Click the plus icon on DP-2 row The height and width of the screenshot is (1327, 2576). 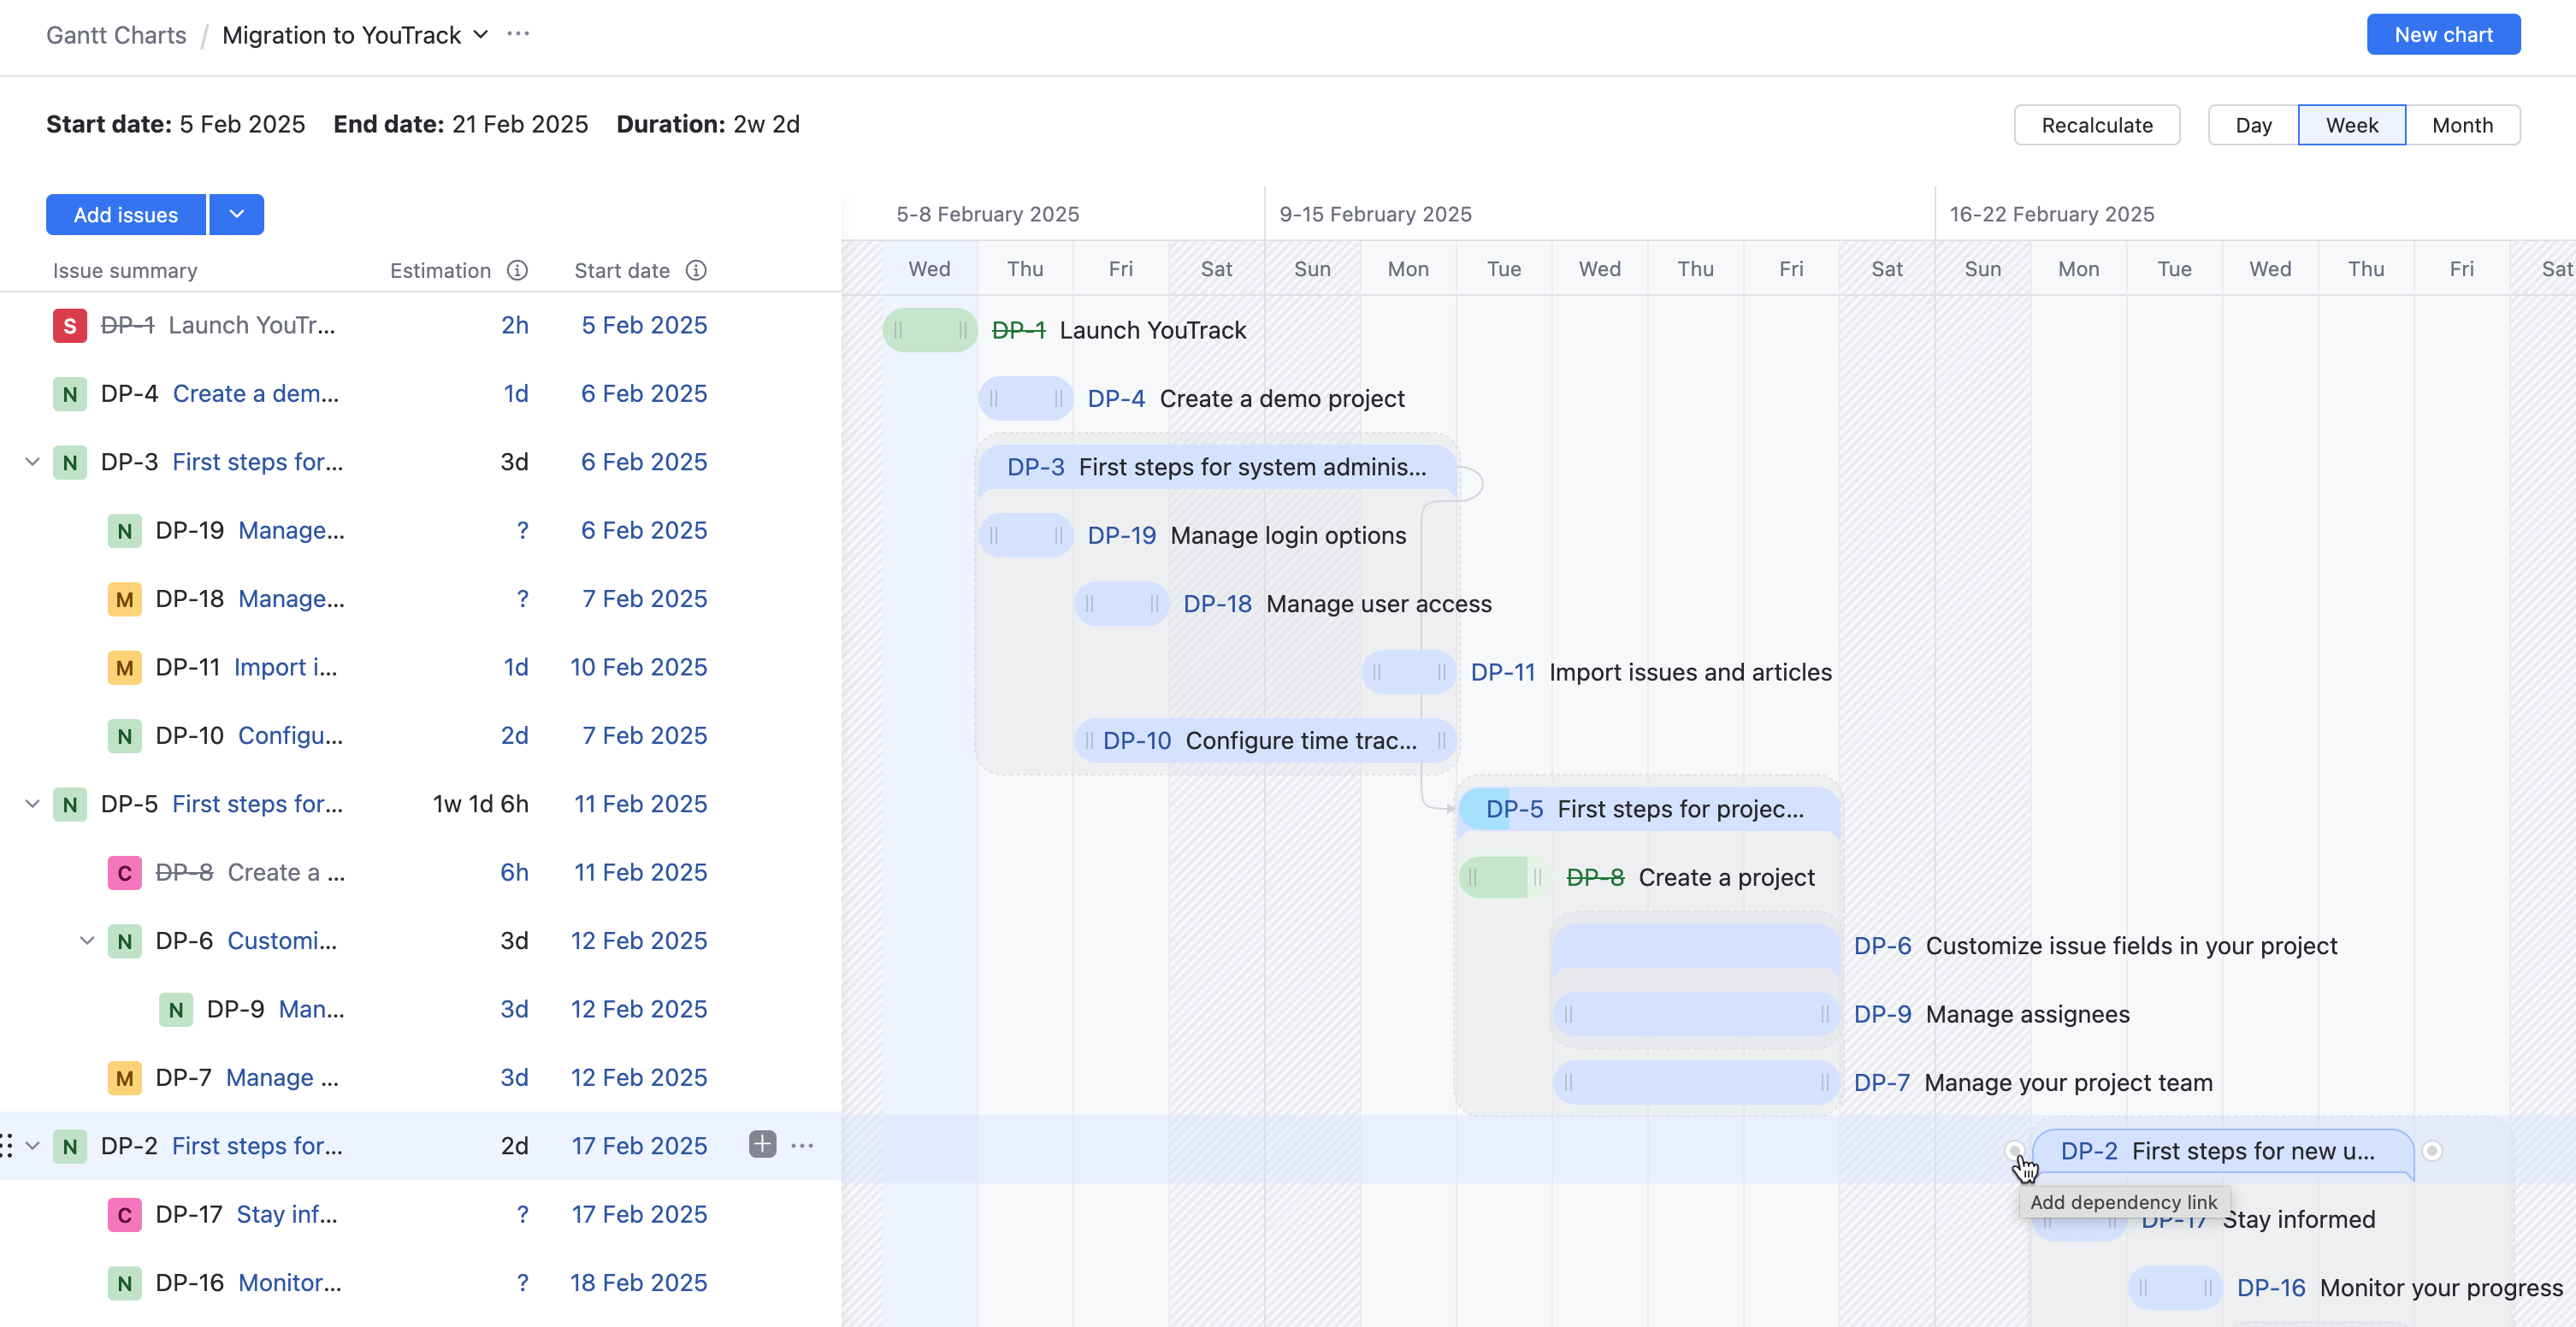pyautogui.click(x=762, y=1145)
